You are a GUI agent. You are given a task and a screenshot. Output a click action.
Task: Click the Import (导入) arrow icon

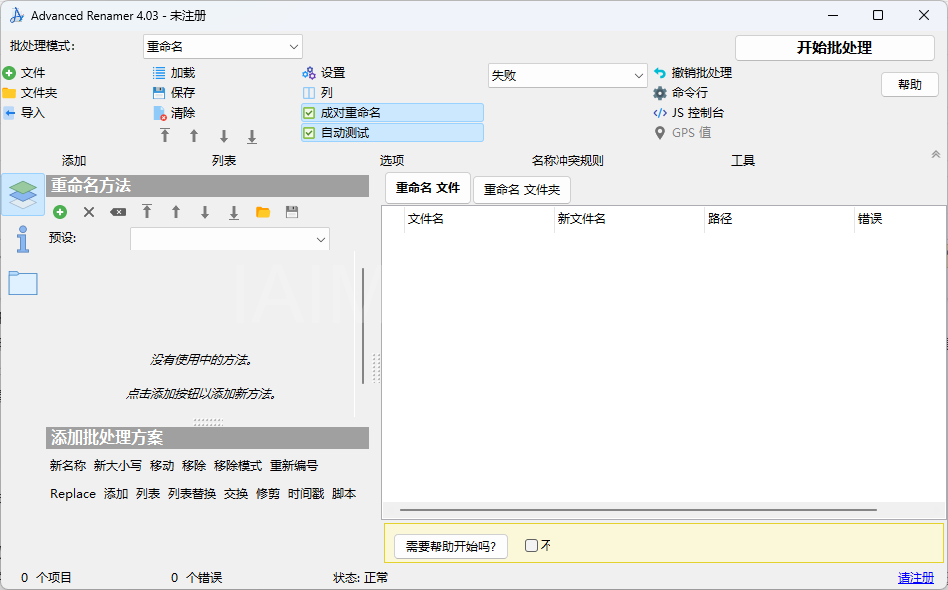9,113
